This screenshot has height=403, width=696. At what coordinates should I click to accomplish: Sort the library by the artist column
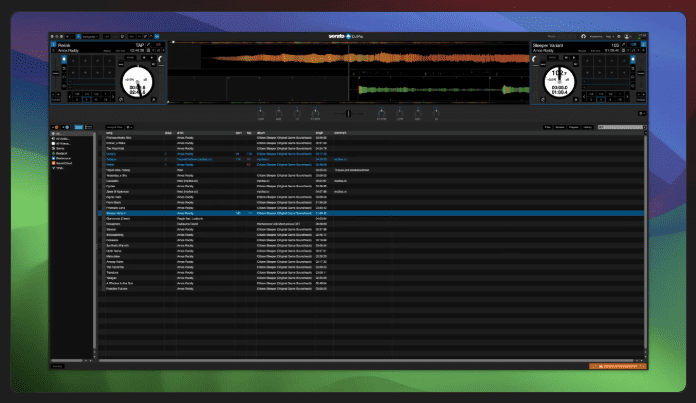[180, 133]
